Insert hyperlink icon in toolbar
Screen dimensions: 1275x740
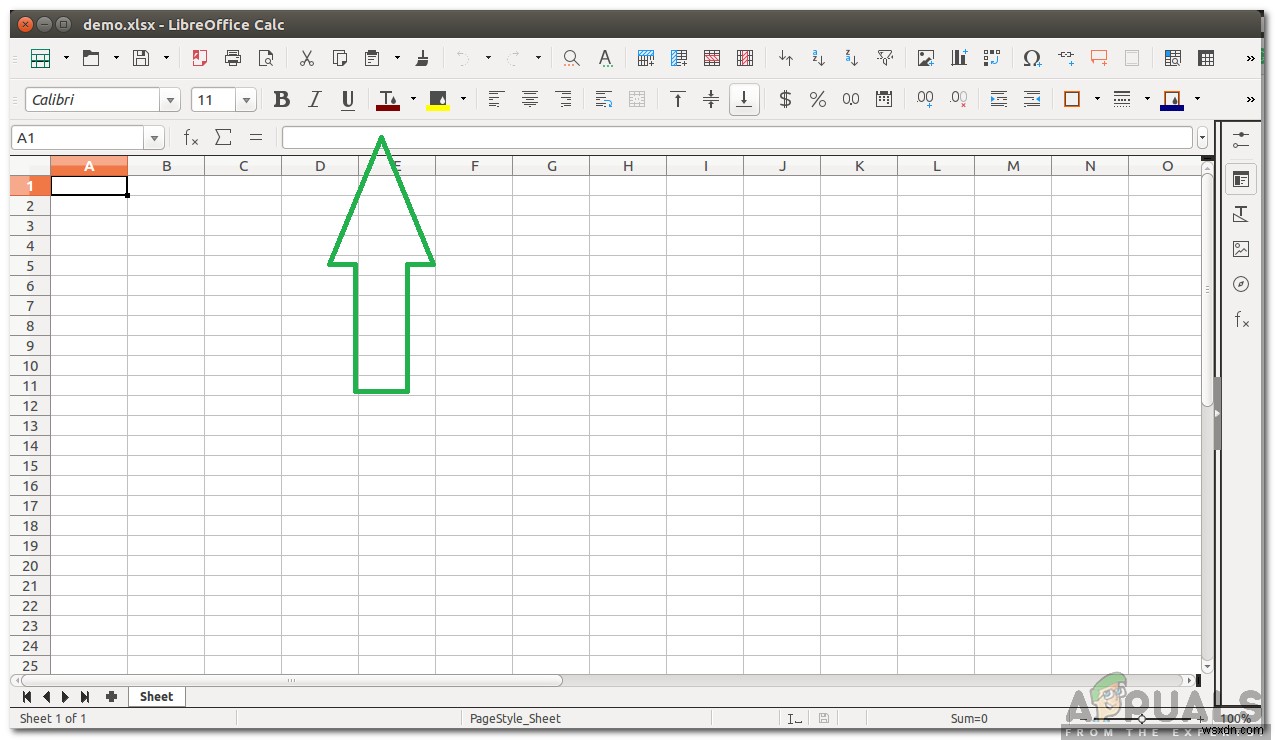pos(1066,58)
